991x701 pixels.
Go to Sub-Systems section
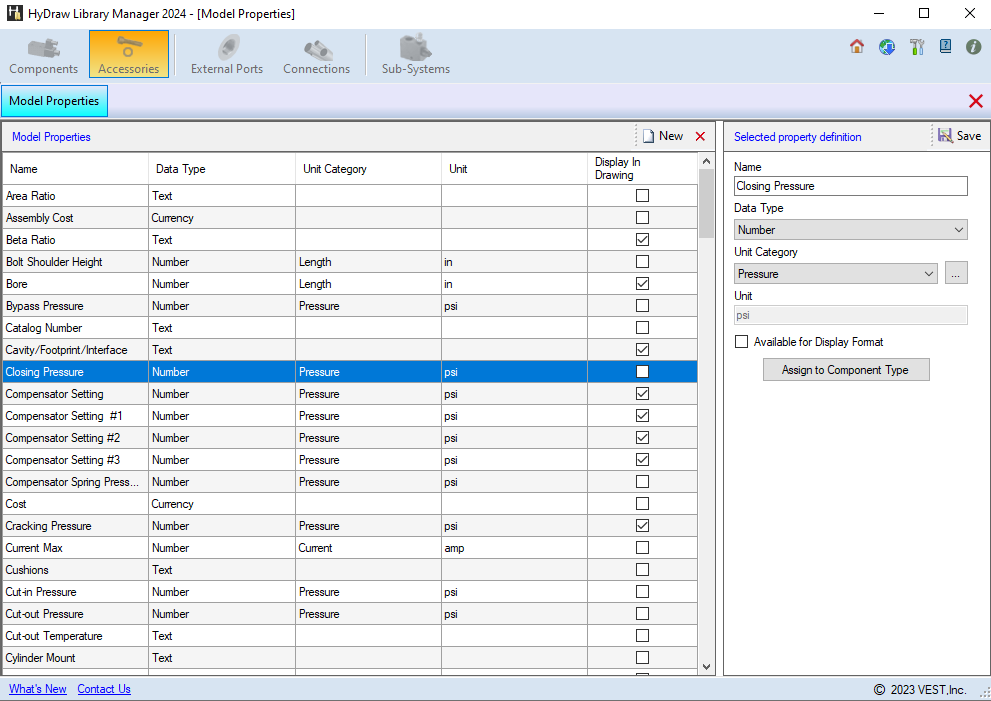415,55
